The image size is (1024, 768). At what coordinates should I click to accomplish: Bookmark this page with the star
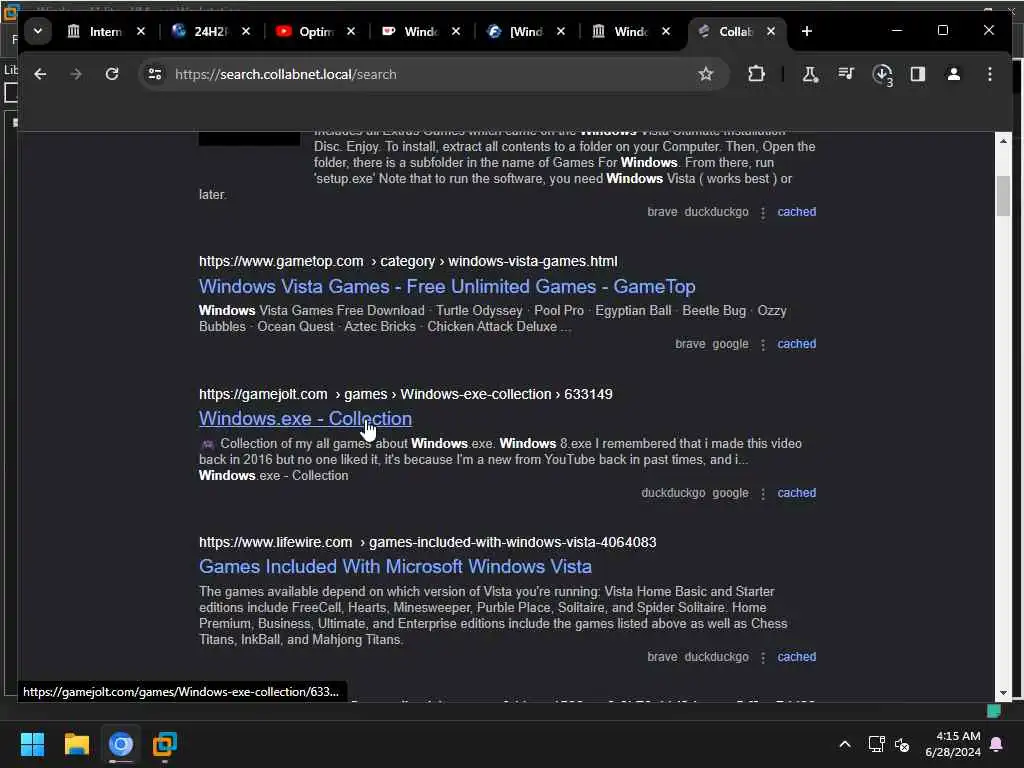pos(705,74)
